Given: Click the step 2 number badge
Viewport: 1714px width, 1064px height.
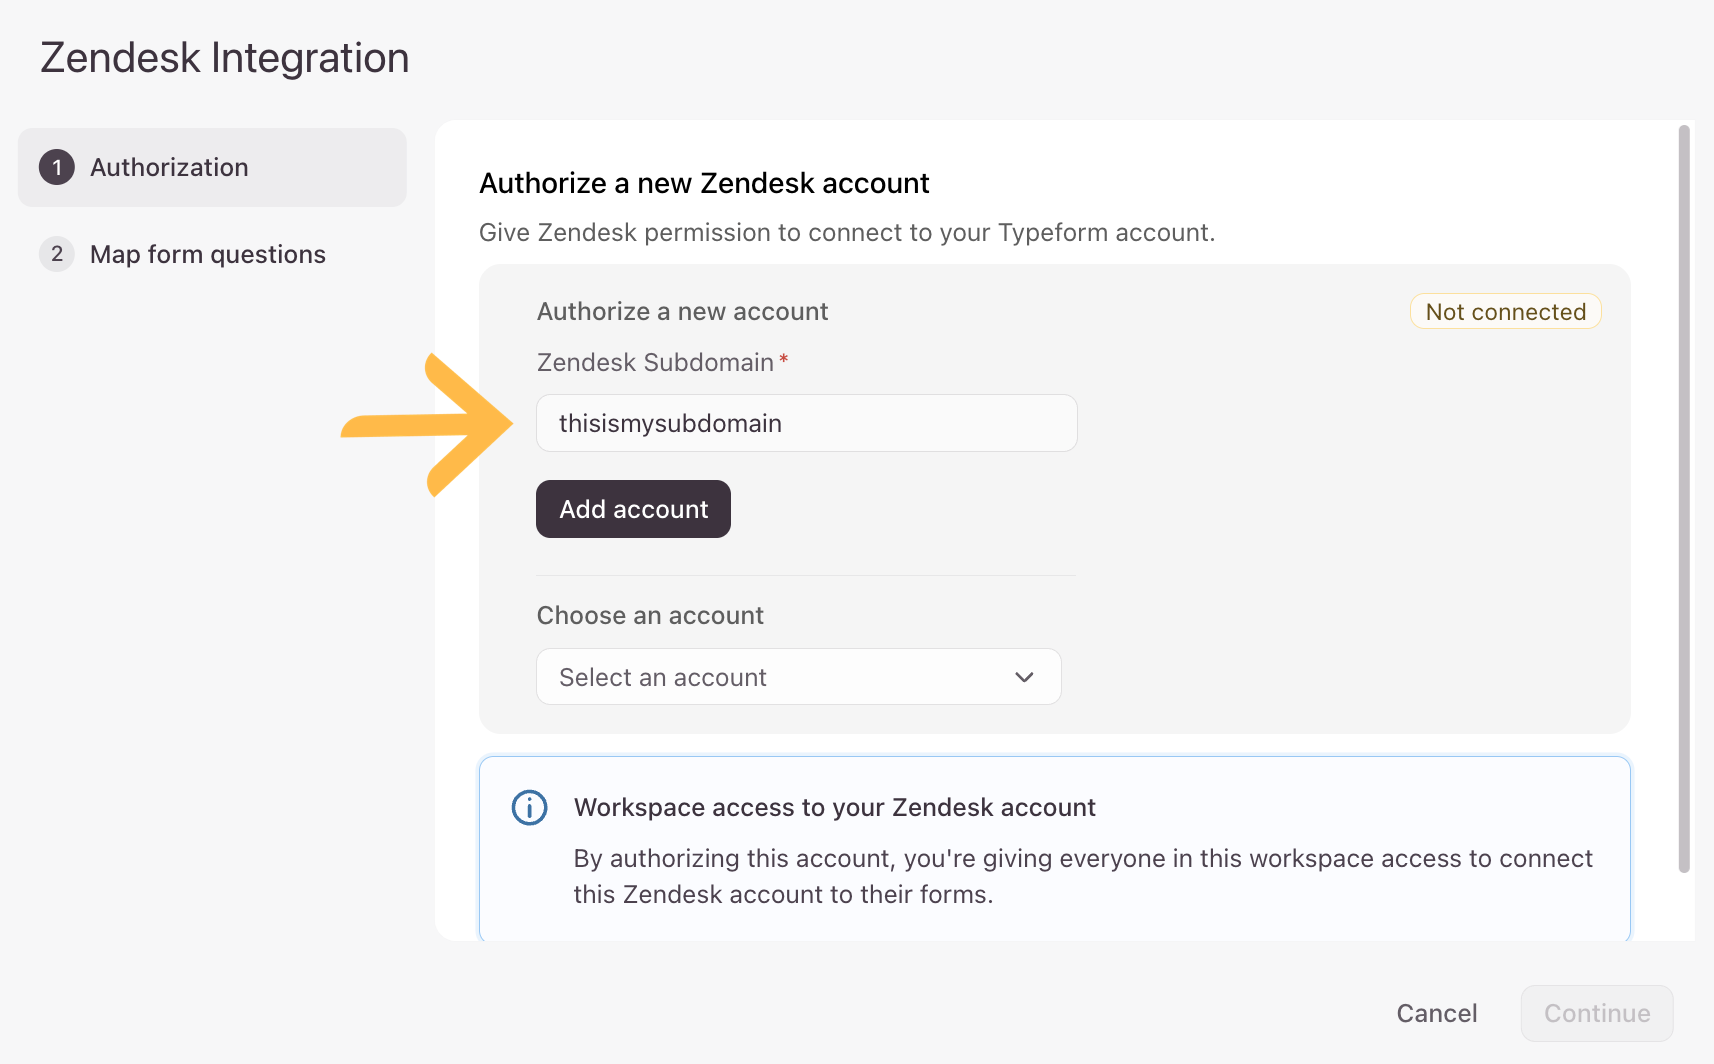Looking at the screenshot, I should (x=57, y=254).
